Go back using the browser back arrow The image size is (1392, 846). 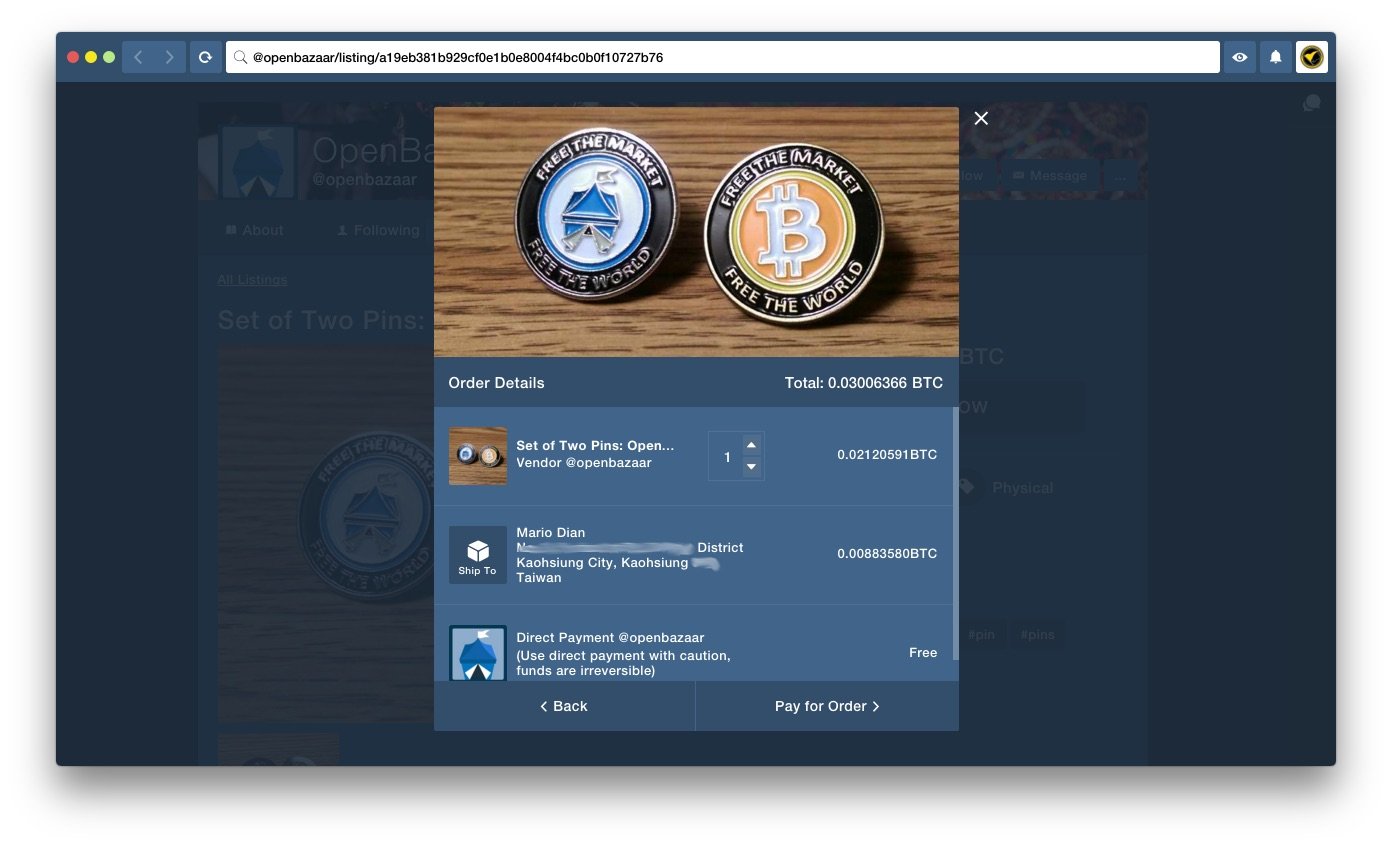point(138,57)
